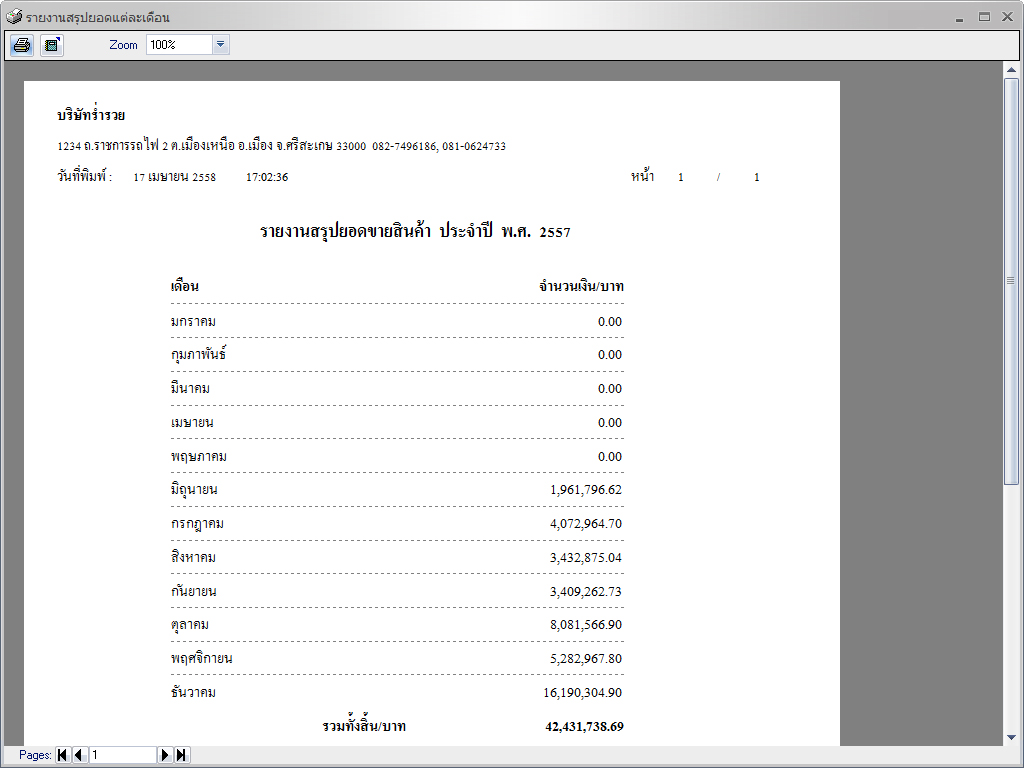The image size is (1024, 768).
Task: Go to the previous page button
Action: [80, 755]
